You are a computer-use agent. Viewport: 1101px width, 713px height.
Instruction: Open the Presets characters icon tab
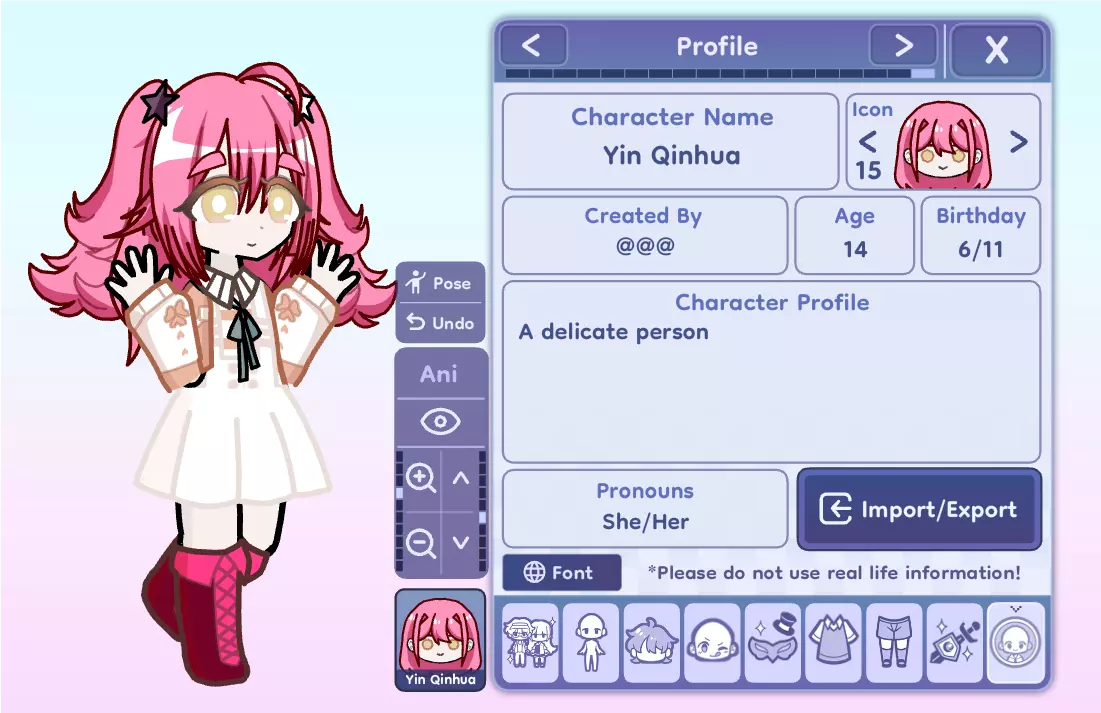point(531,643)
